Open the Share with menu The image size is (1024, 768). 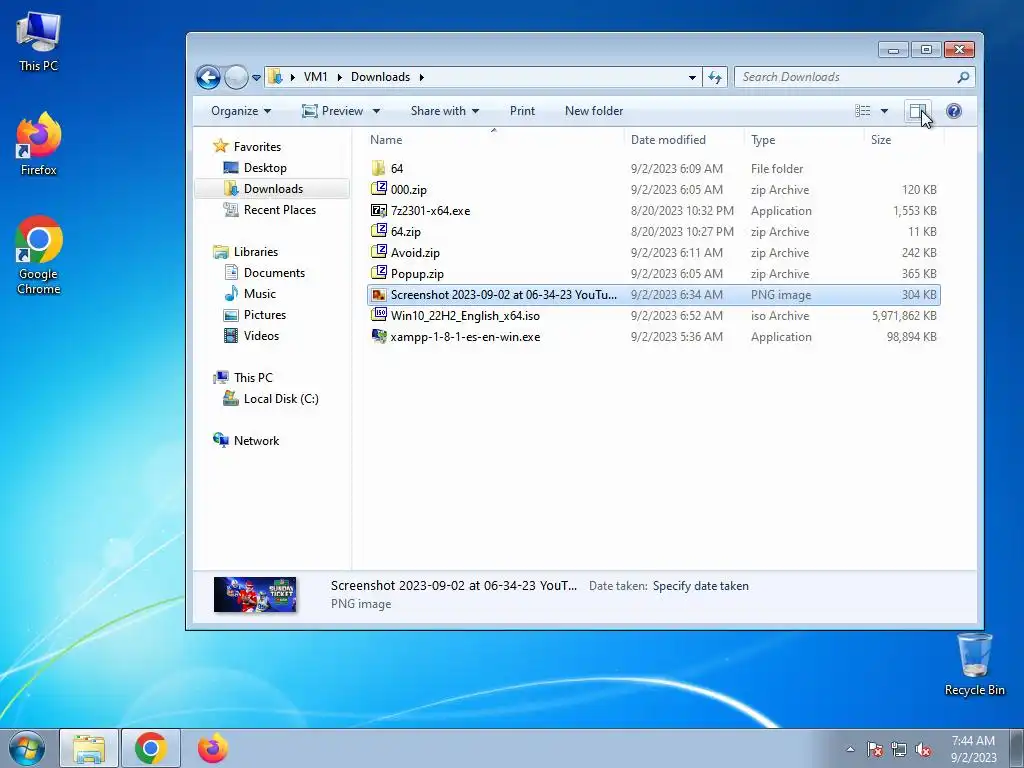[x=445, y=111]
